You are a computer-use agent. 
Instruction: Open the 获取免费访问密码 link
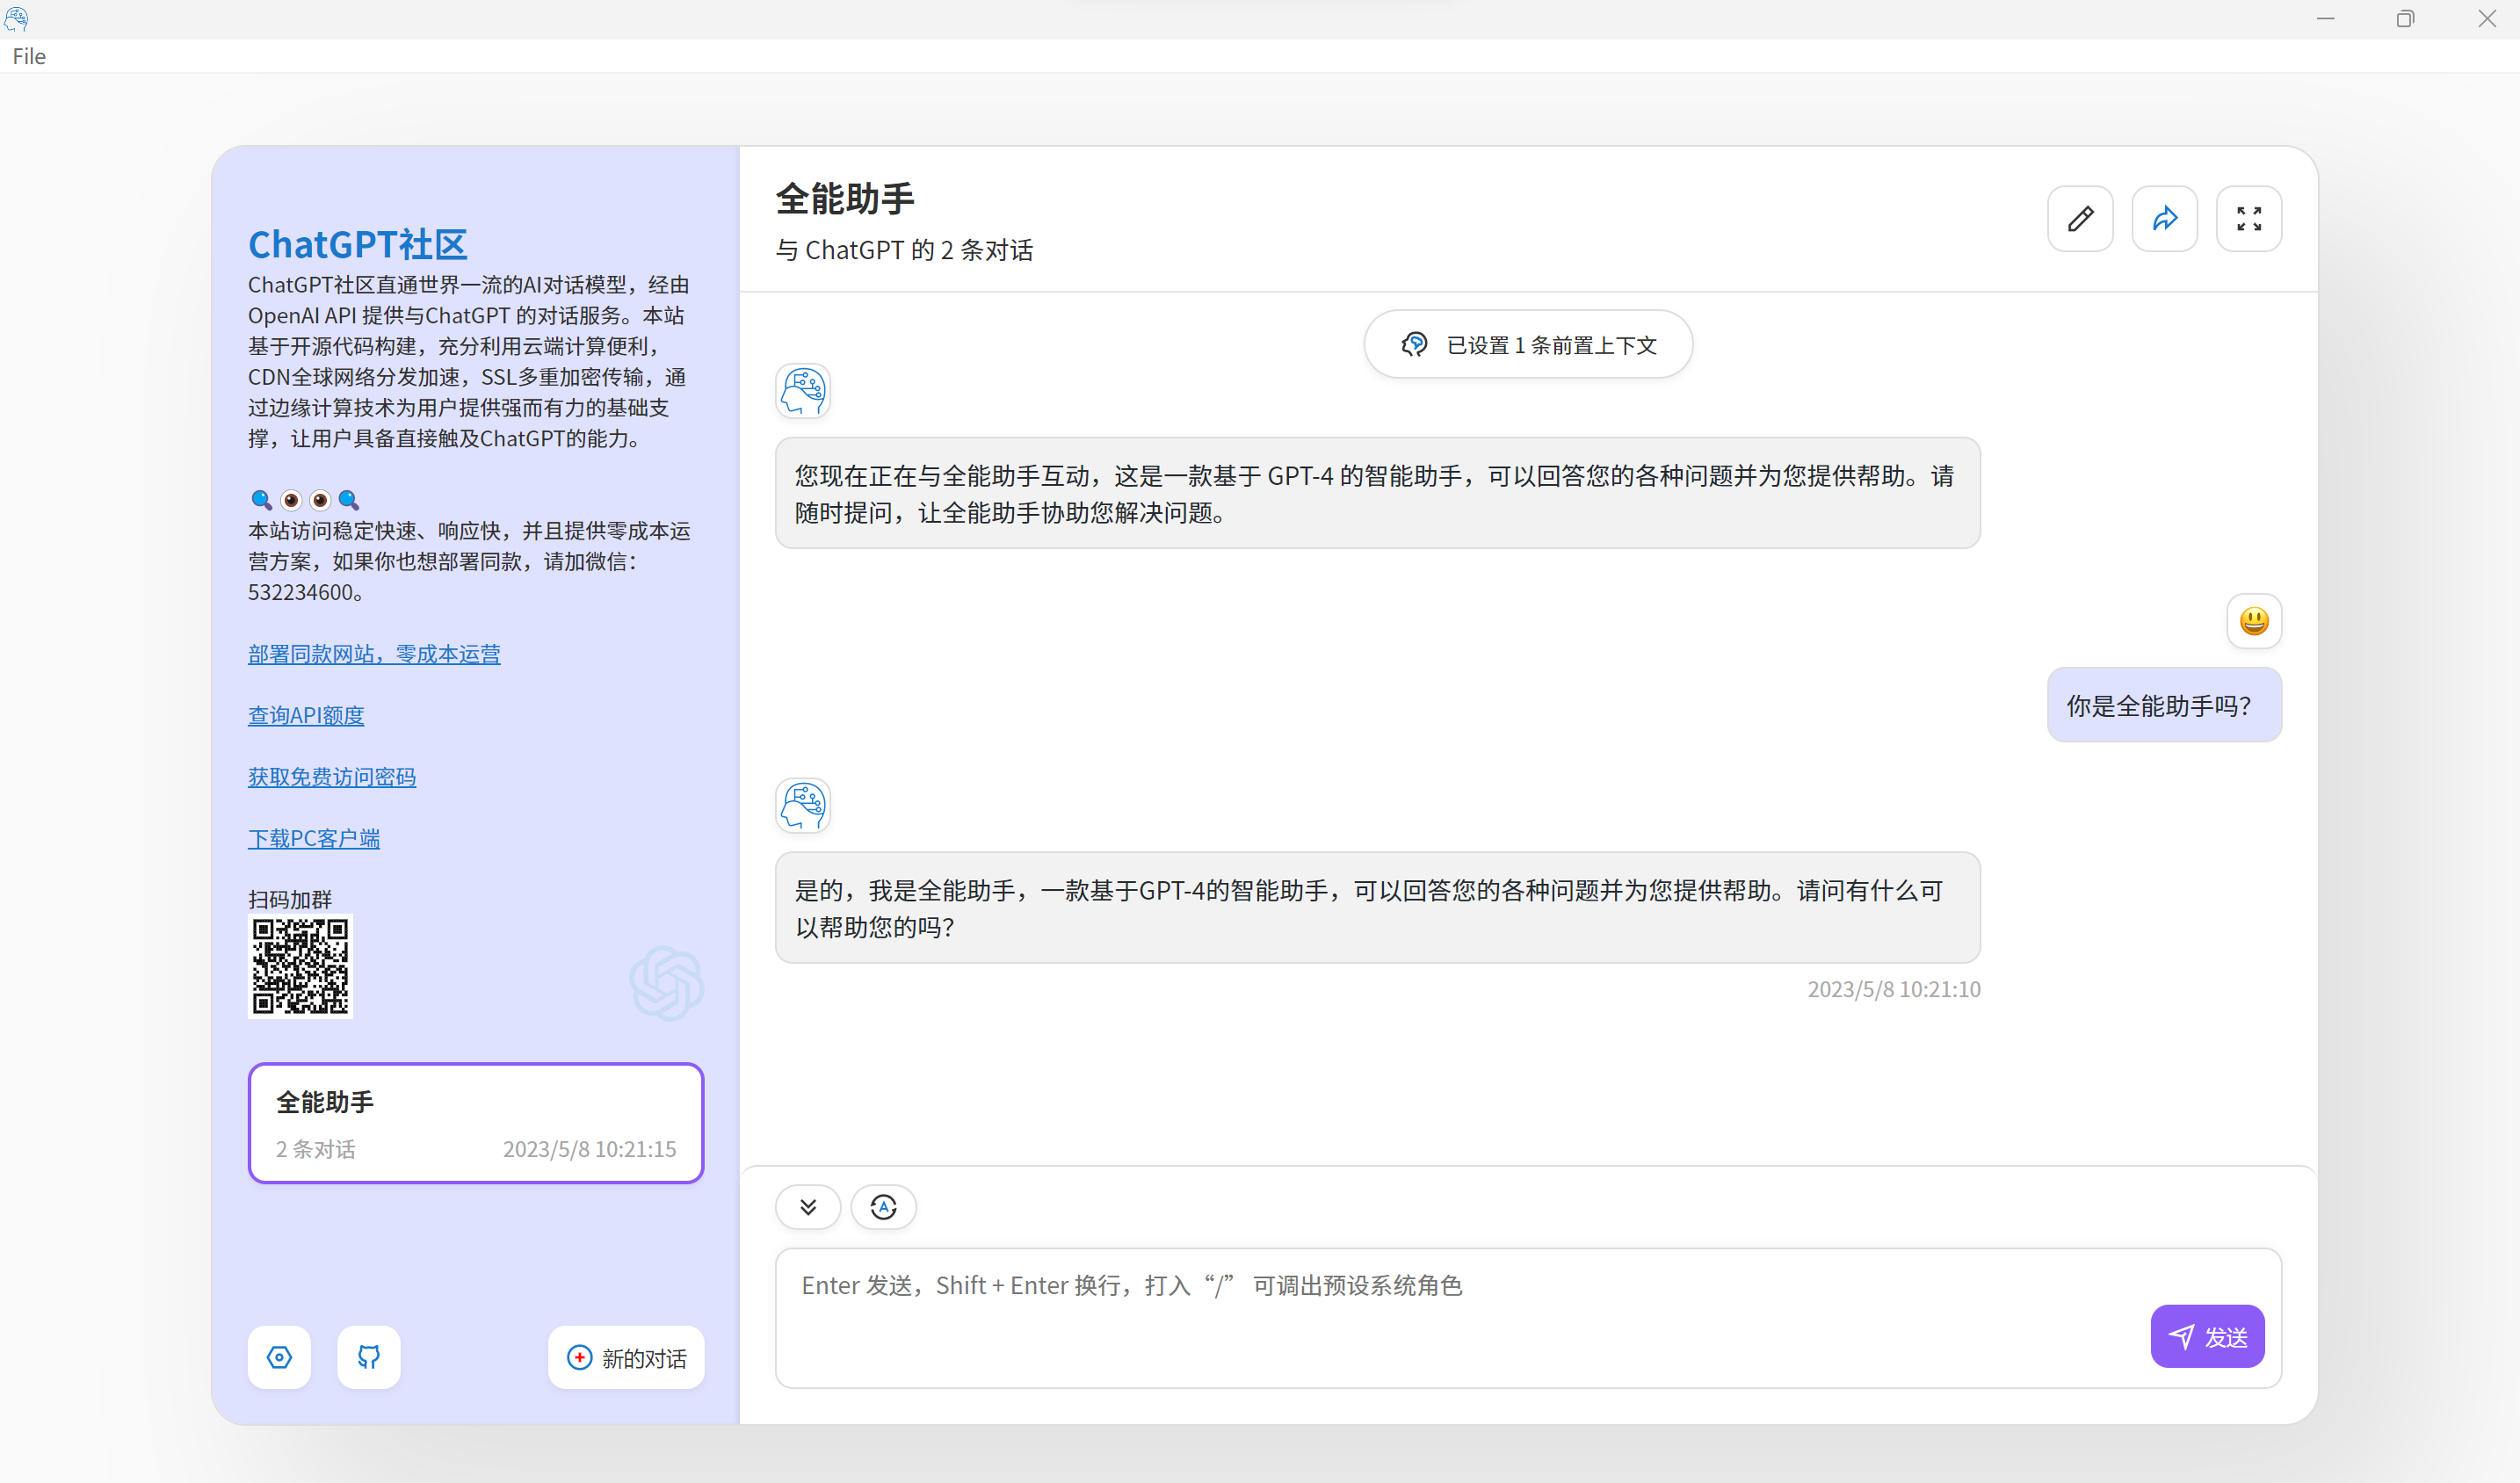332,777
